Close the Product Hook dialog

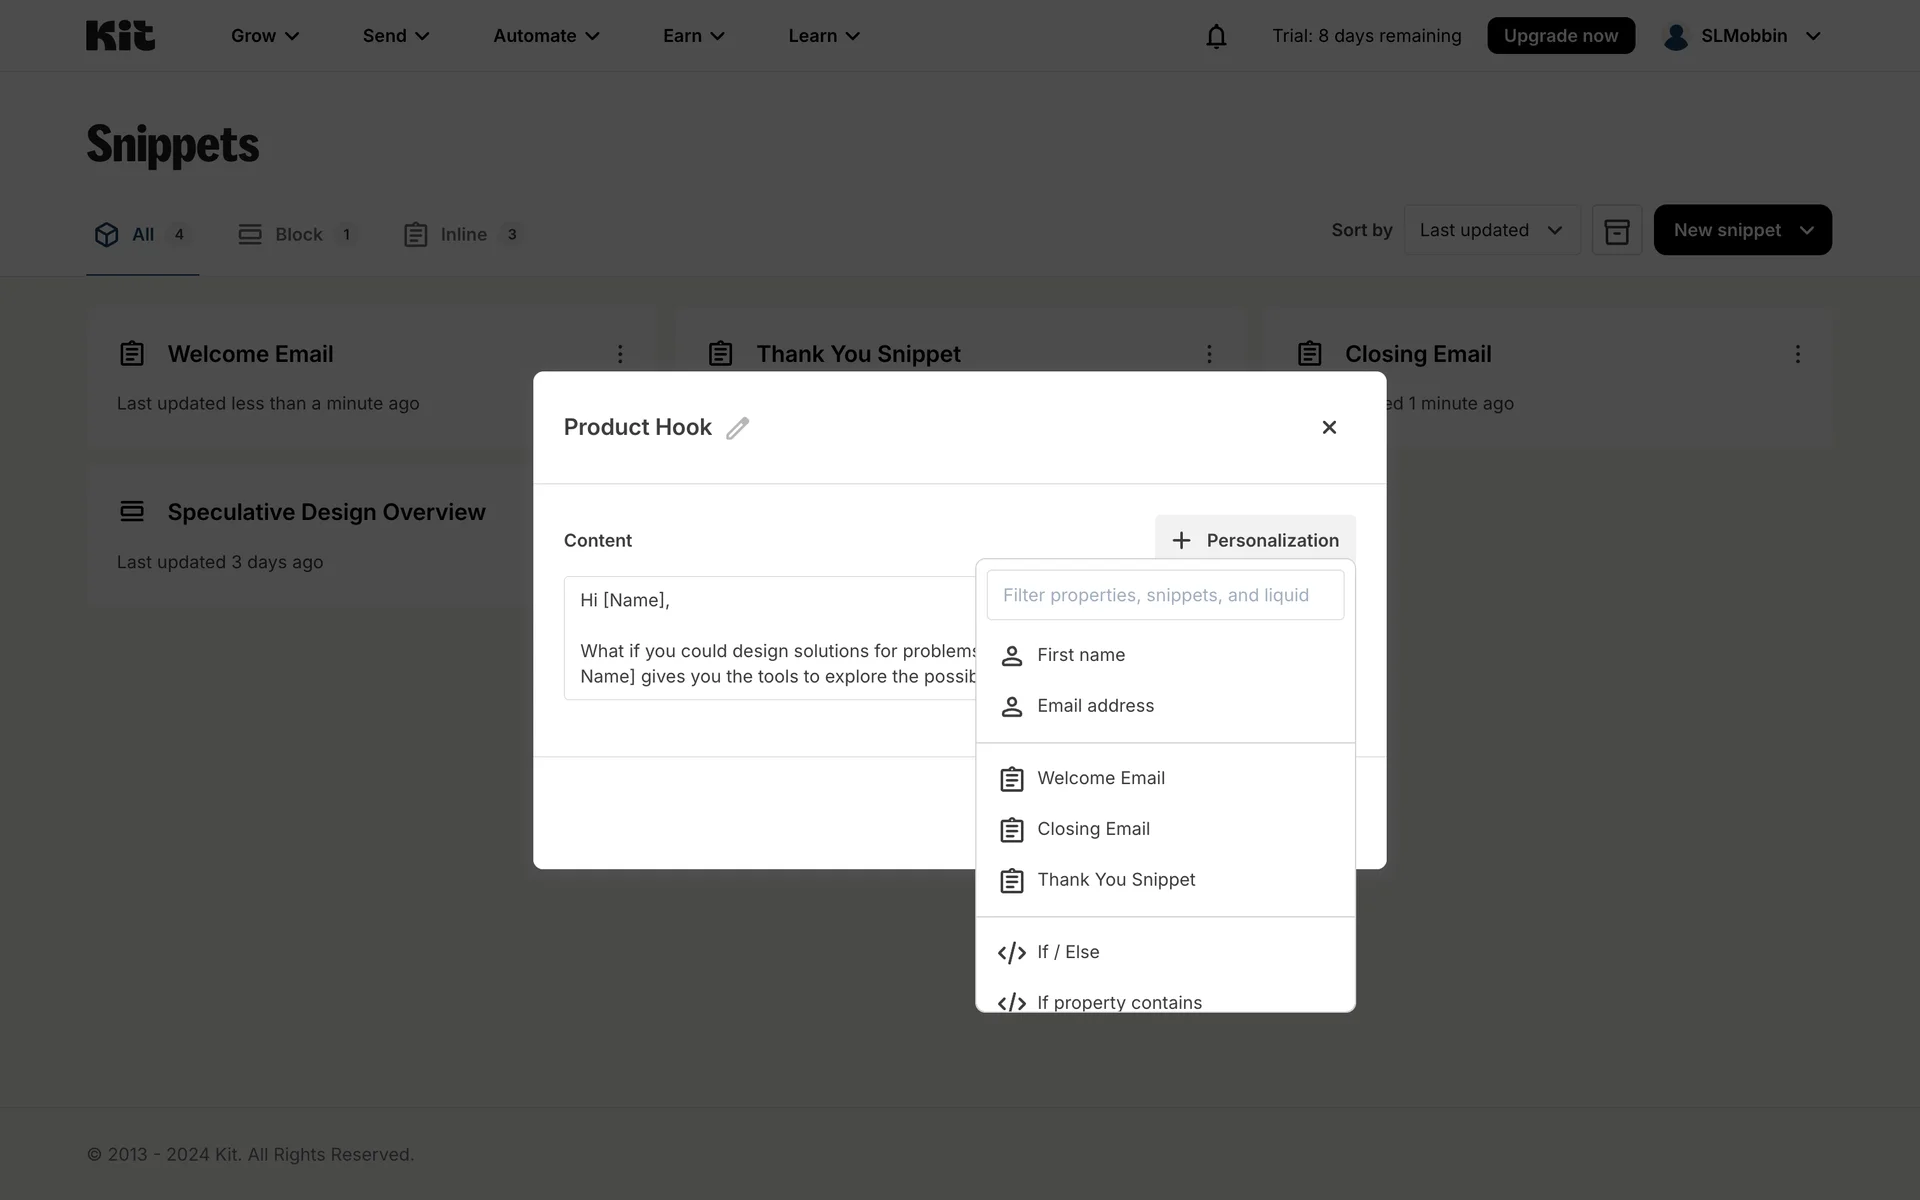tap(1328, 428)
